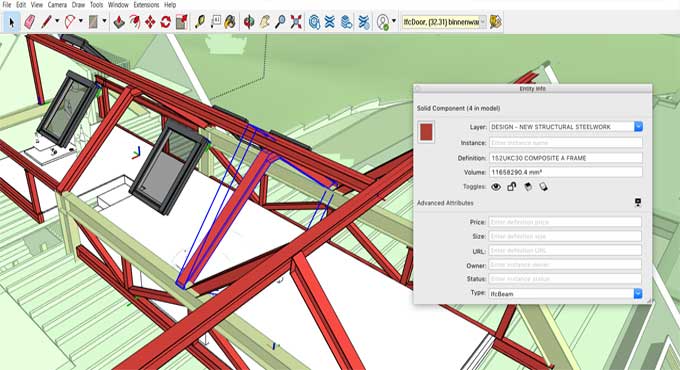Click the Definition name field

(566, 158)
